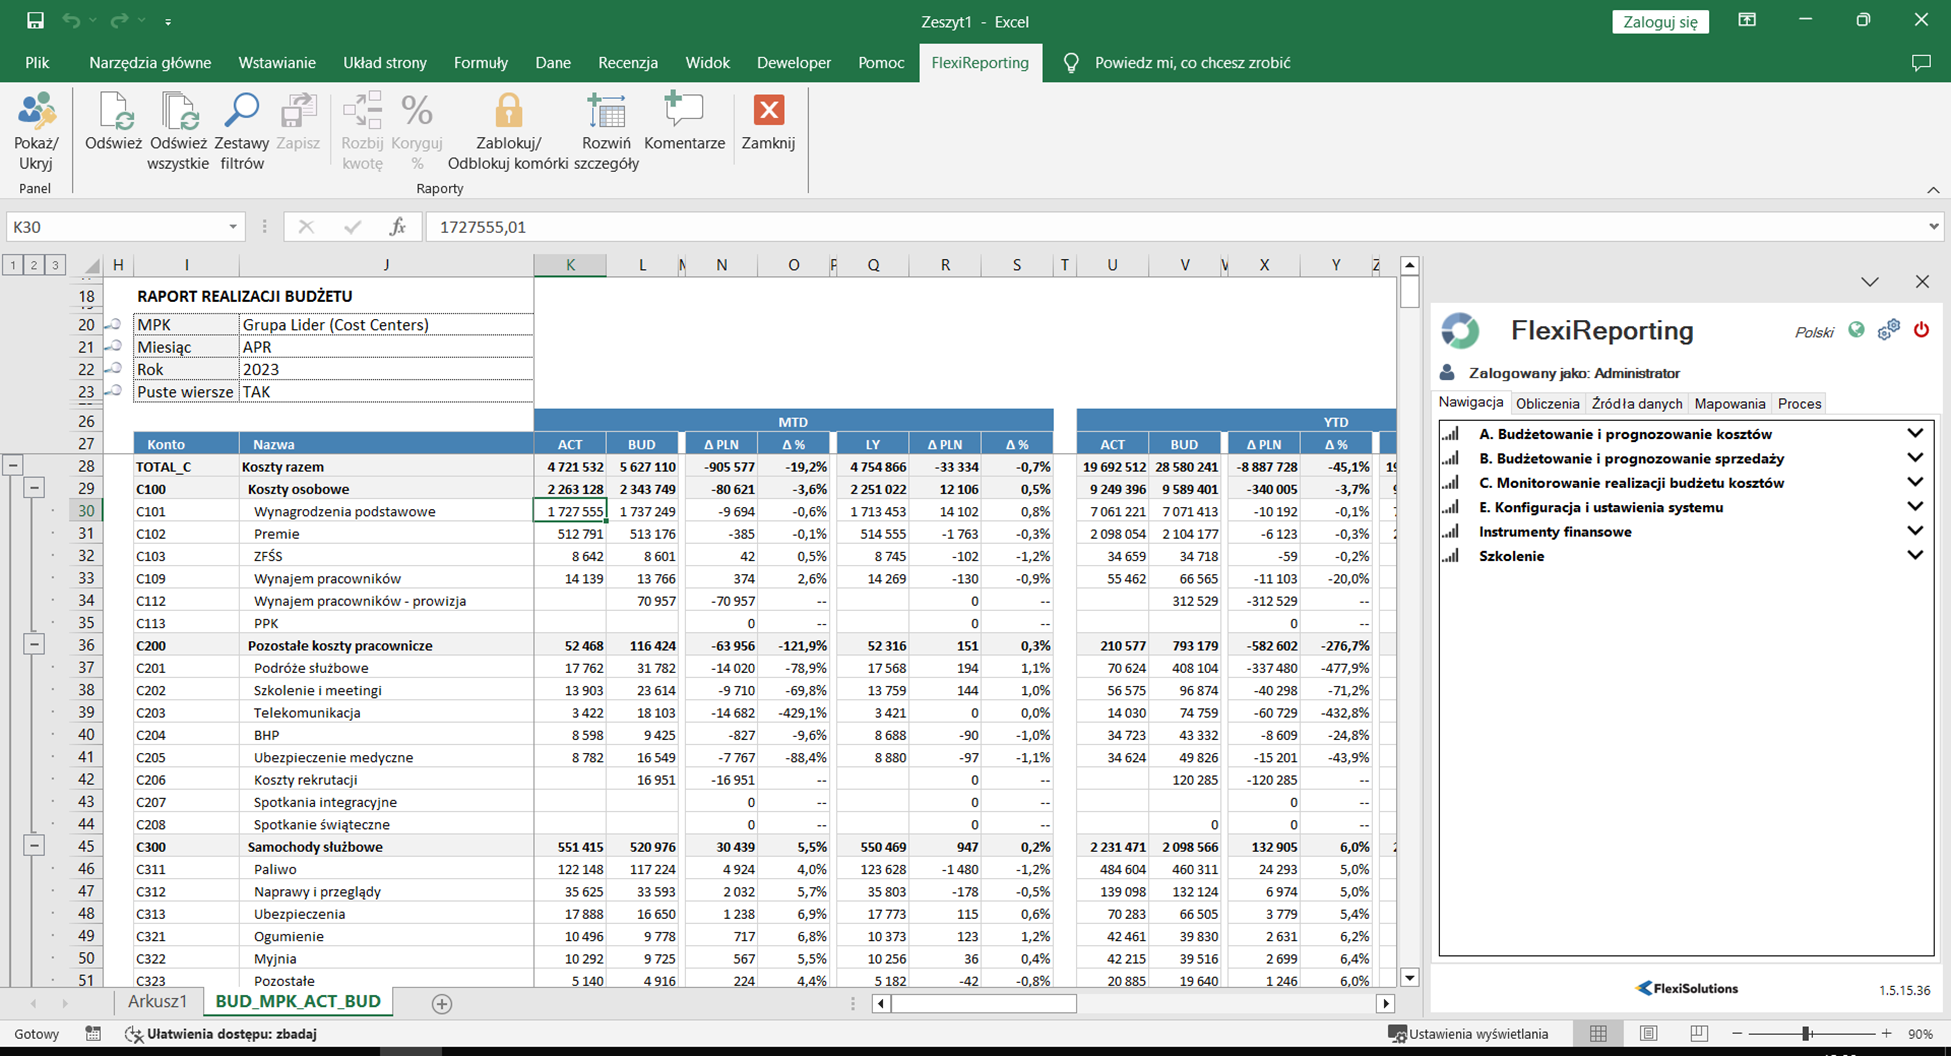Click red power logout icon in FlexiReporting panel
The image size is (1951, 1056).
click(1921, 330)
